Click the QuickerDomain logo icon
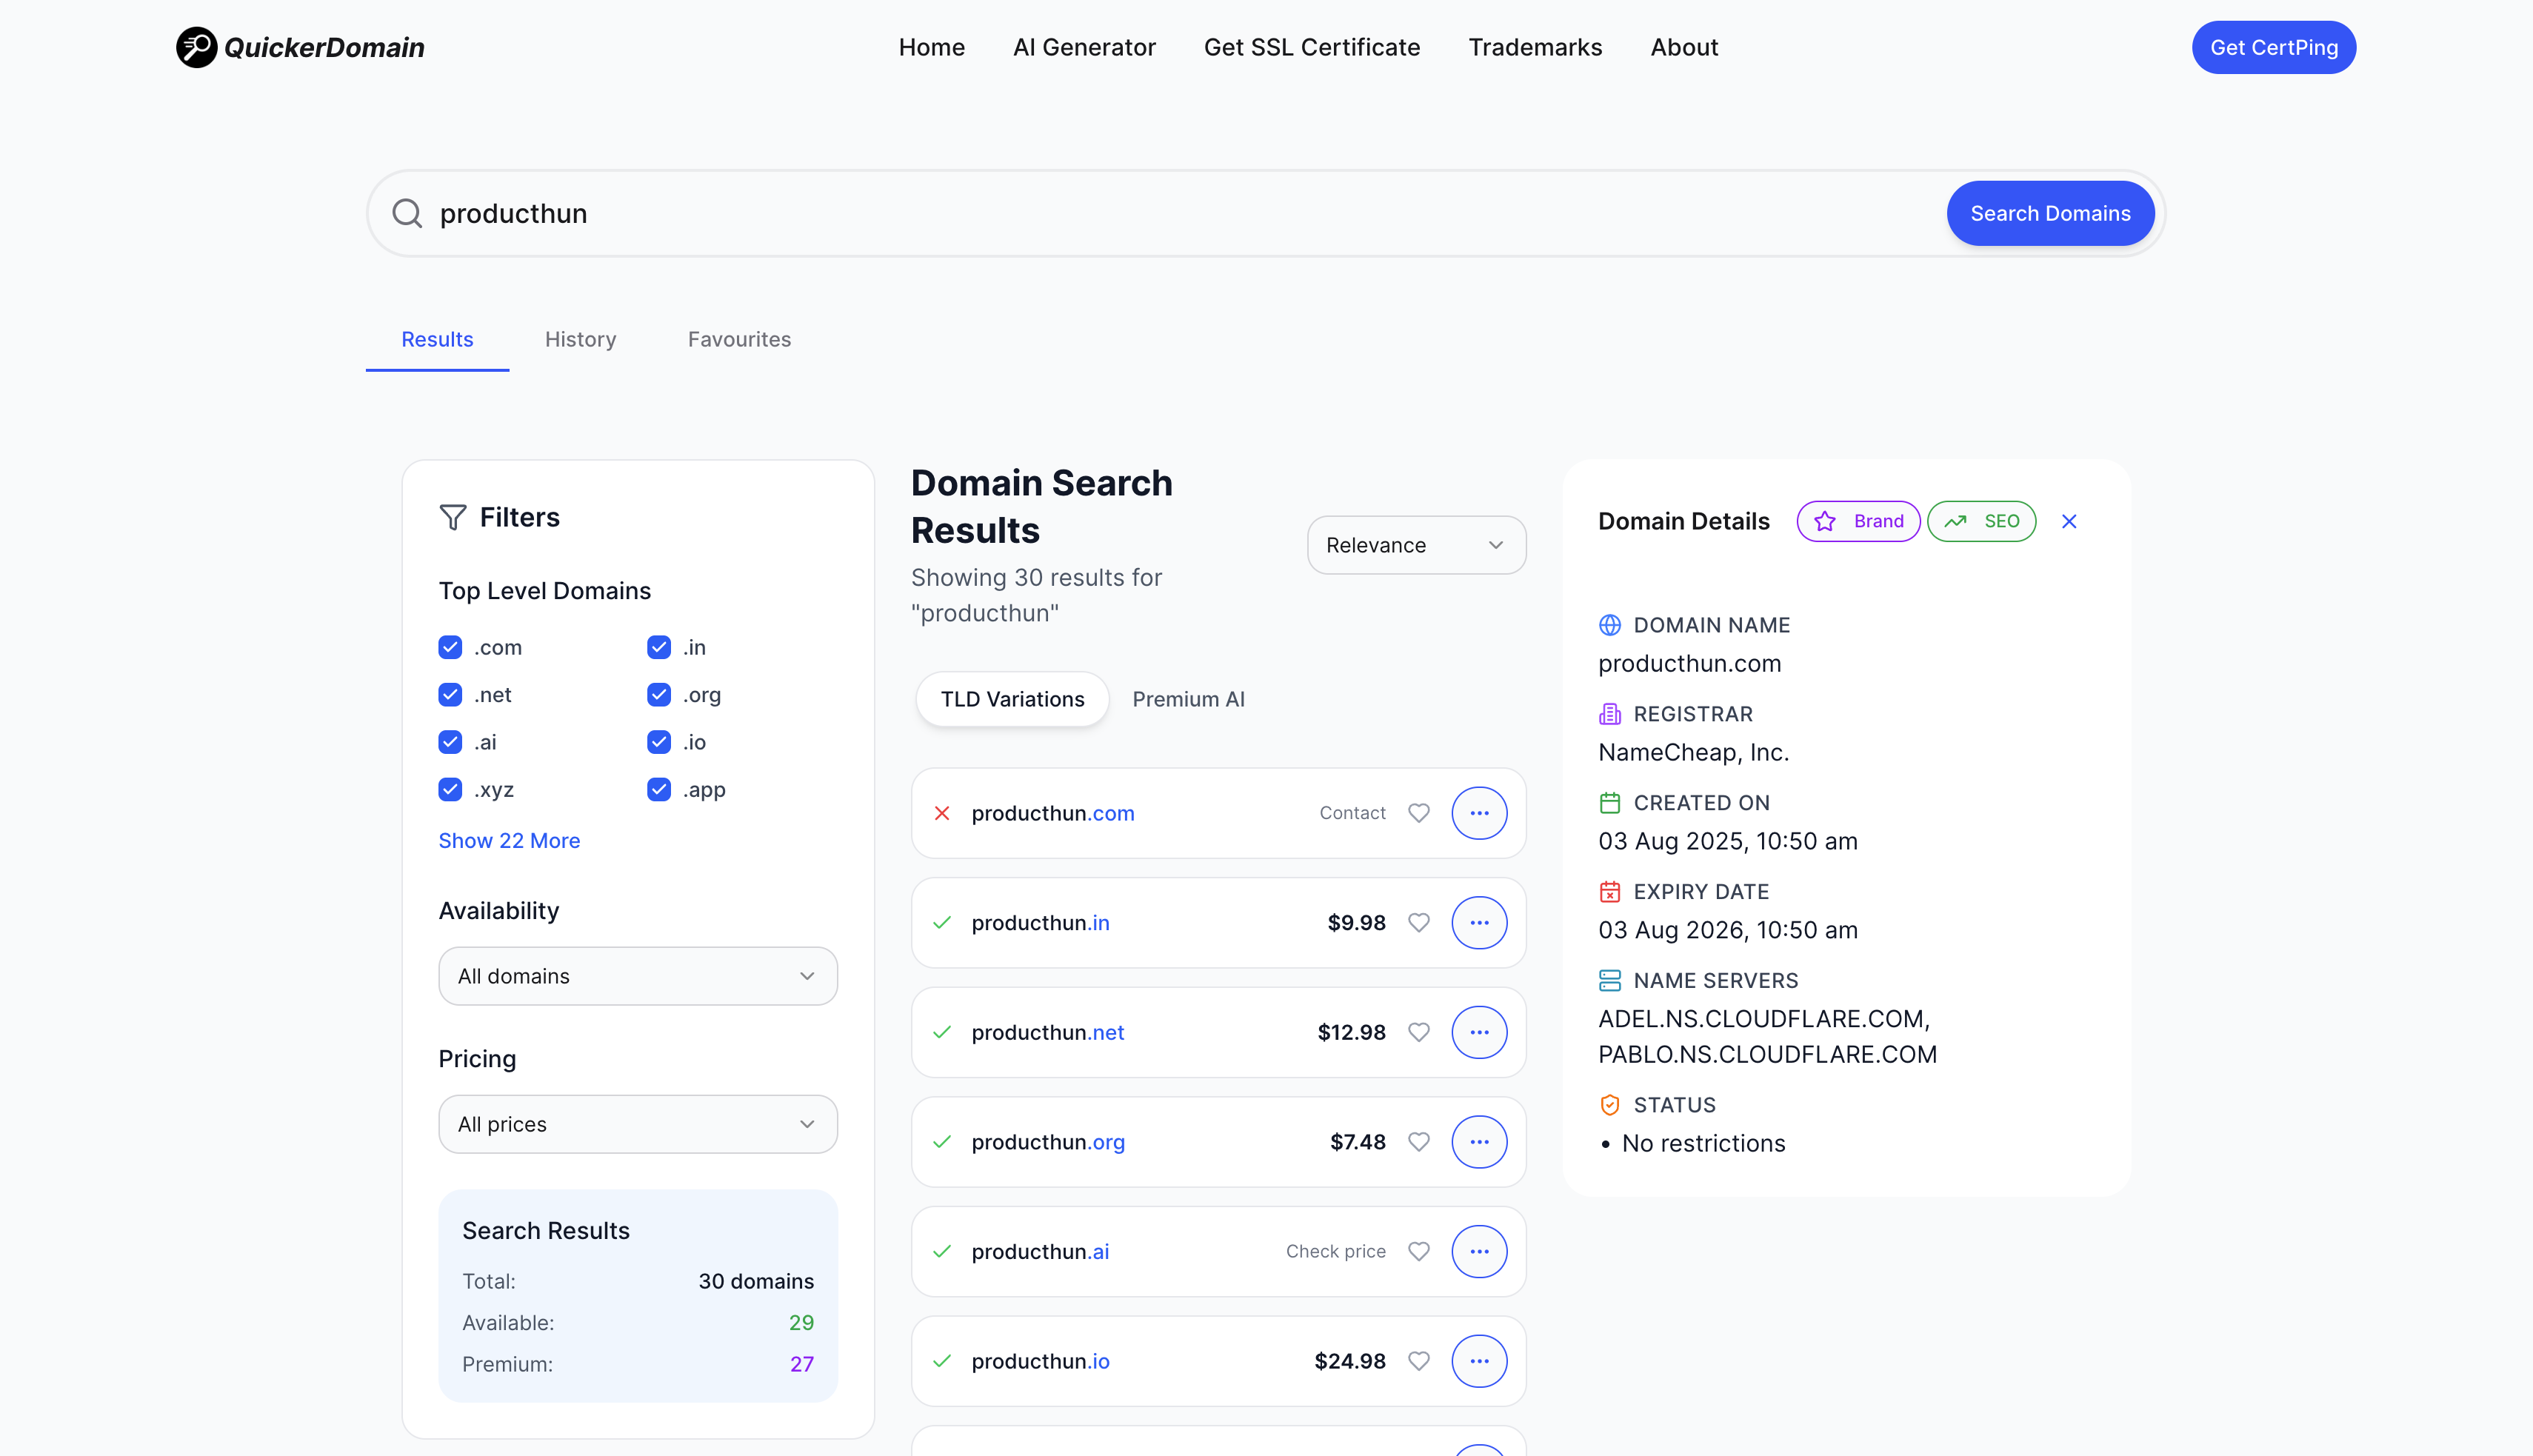2533x1456 pixels. 196,47
